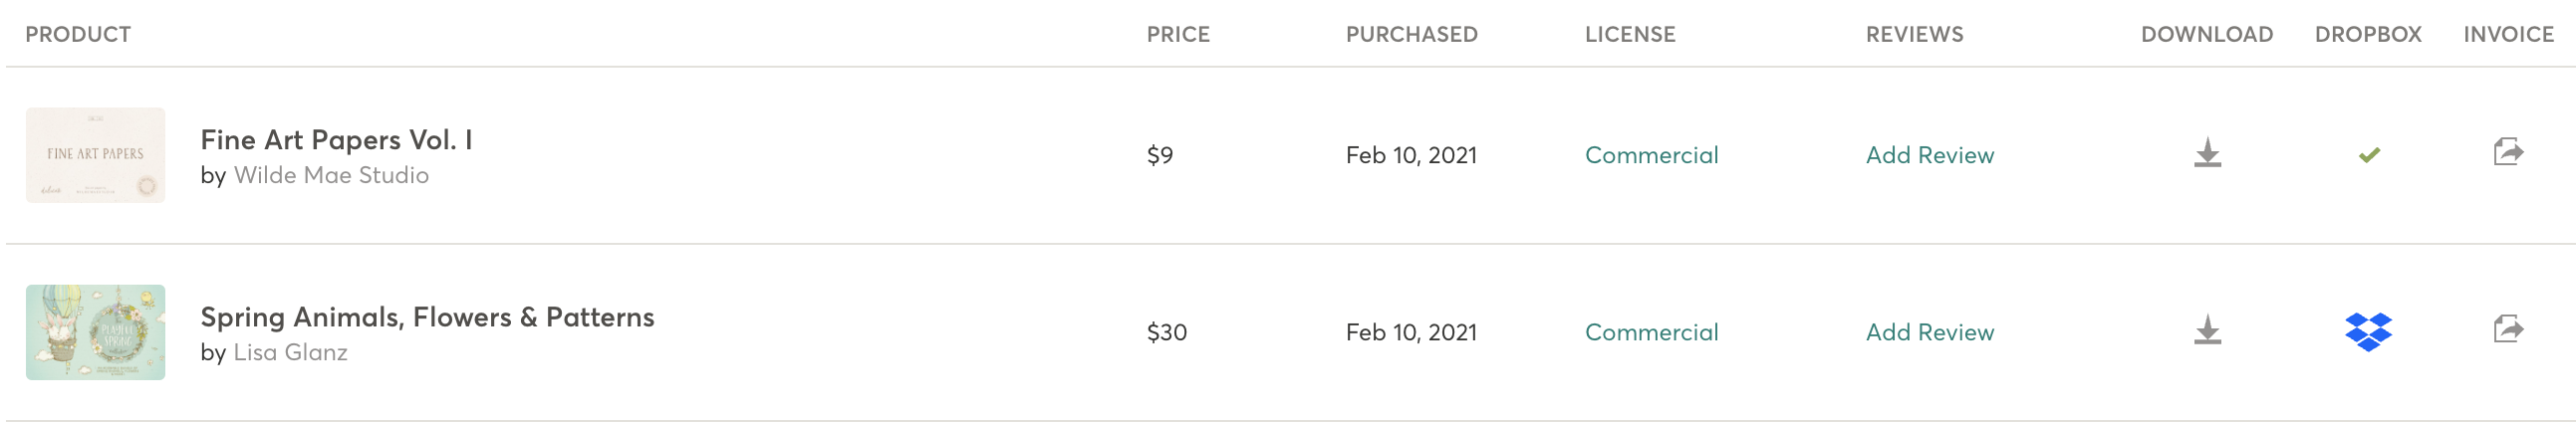2576x422 pixels.
Task: Open invoice for Spring Animals purchase
Action: pos(2508,329)
